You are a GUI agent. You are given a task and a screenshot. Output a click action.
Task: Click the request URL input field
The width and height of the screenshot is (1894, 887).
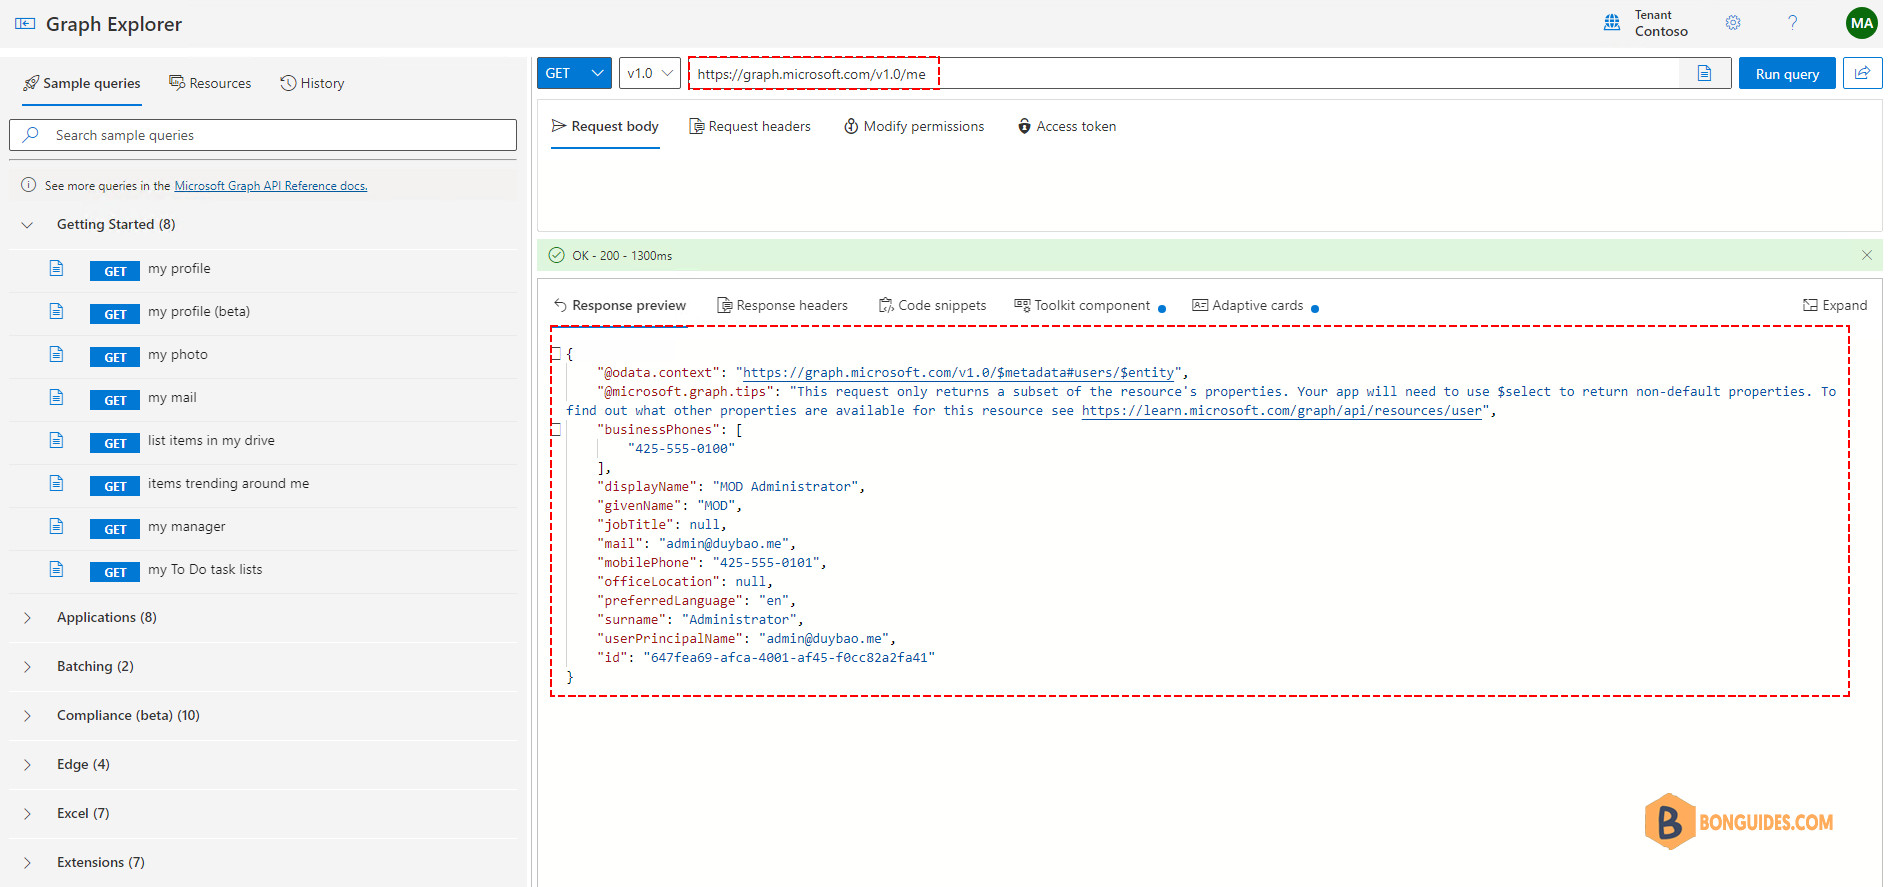click(1183, 73)
